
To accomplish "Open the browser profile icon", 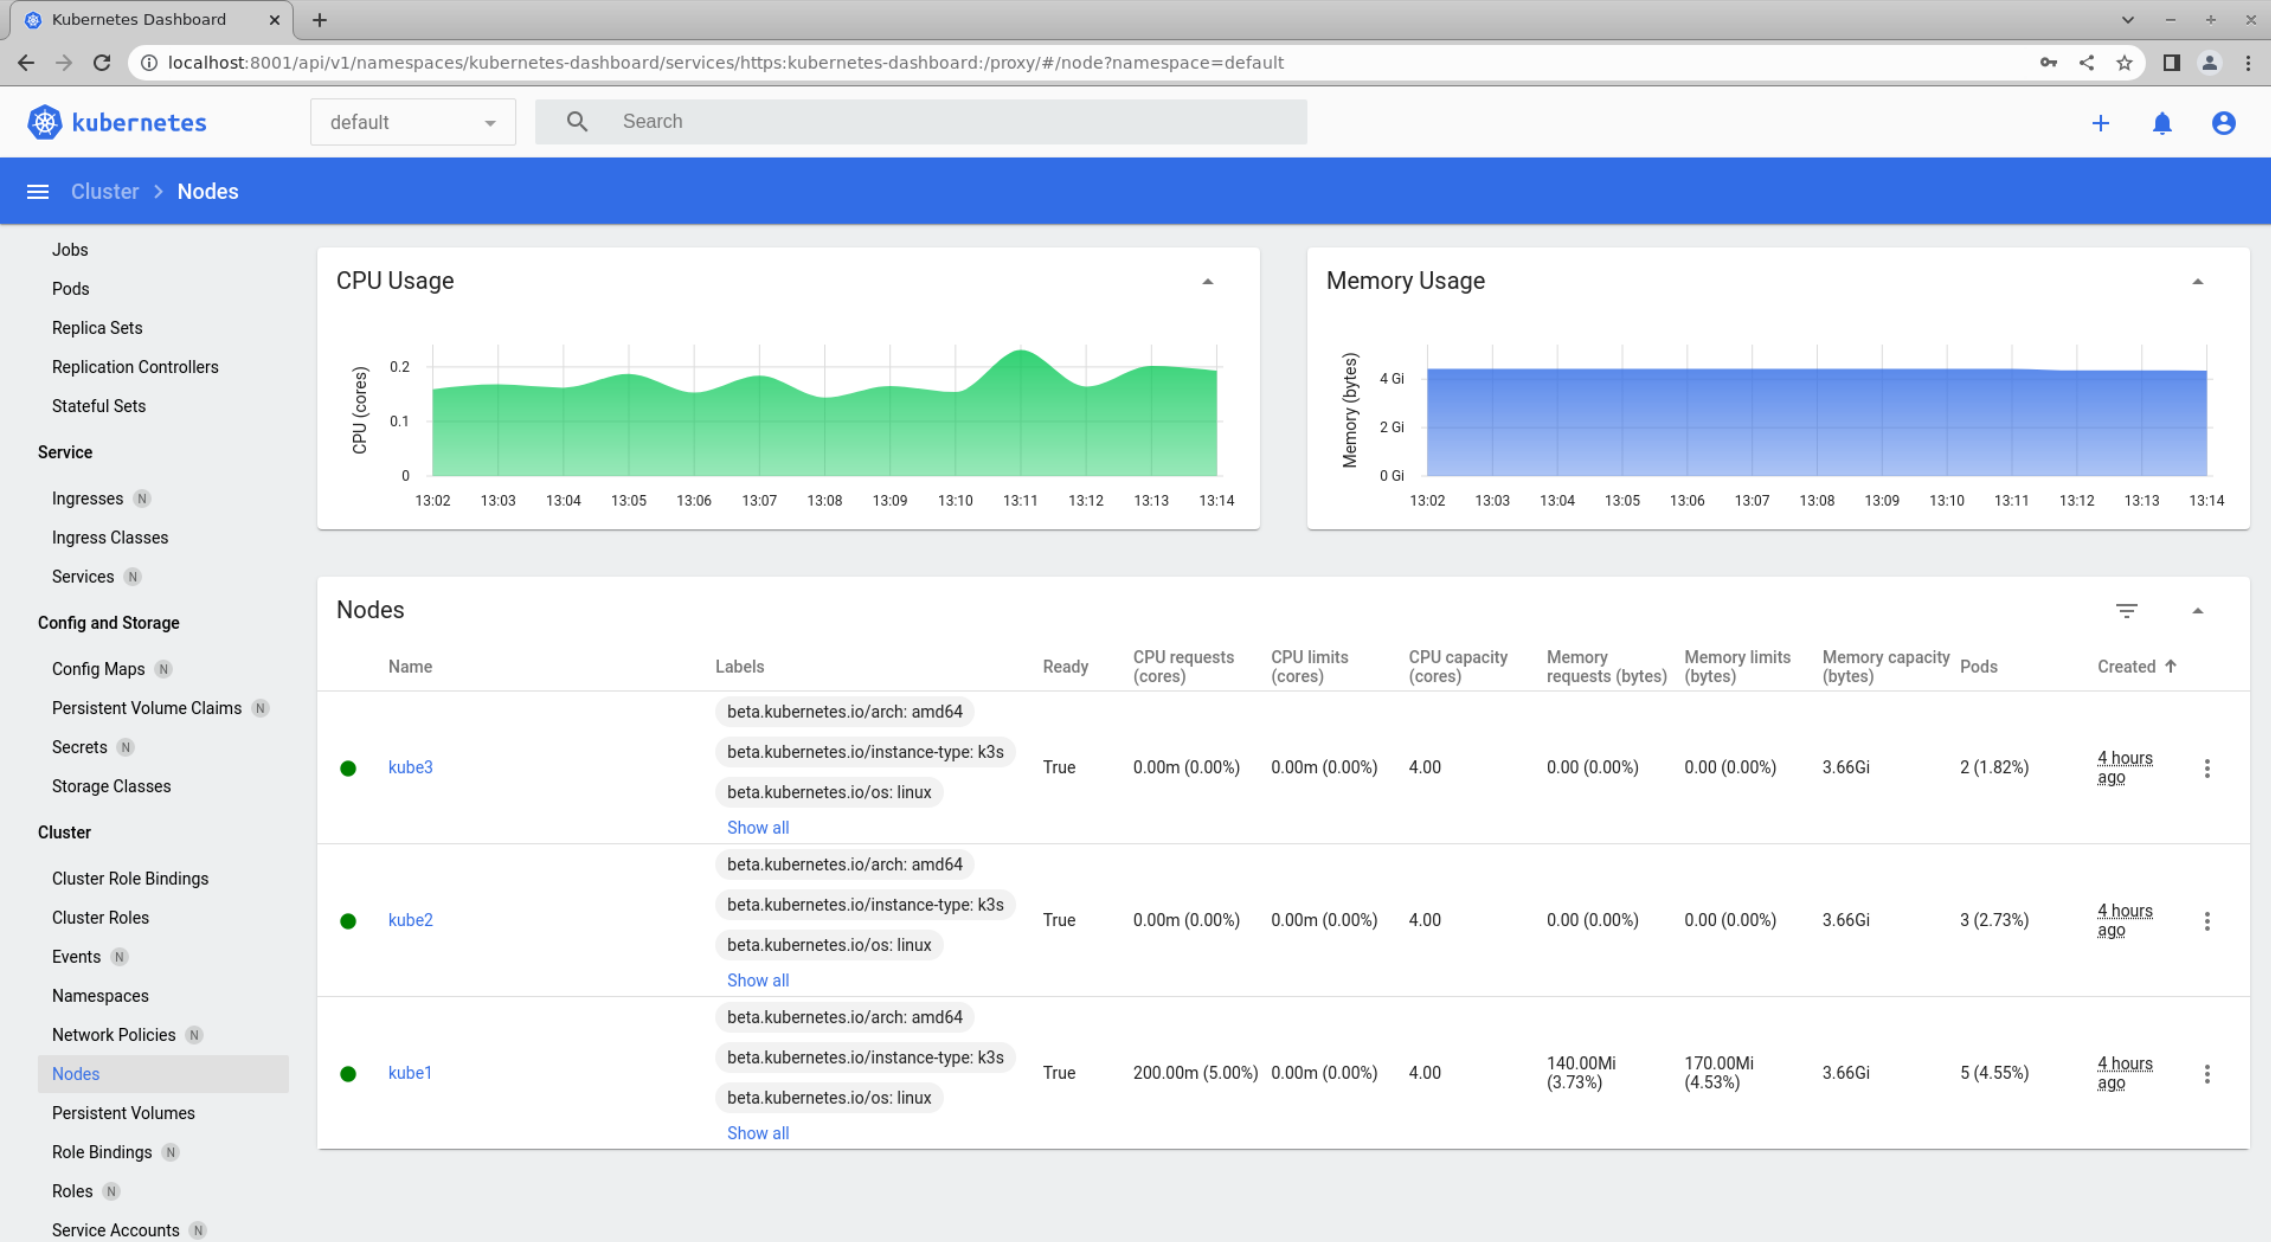I will pyautogui.click(x=2209, y=62).
